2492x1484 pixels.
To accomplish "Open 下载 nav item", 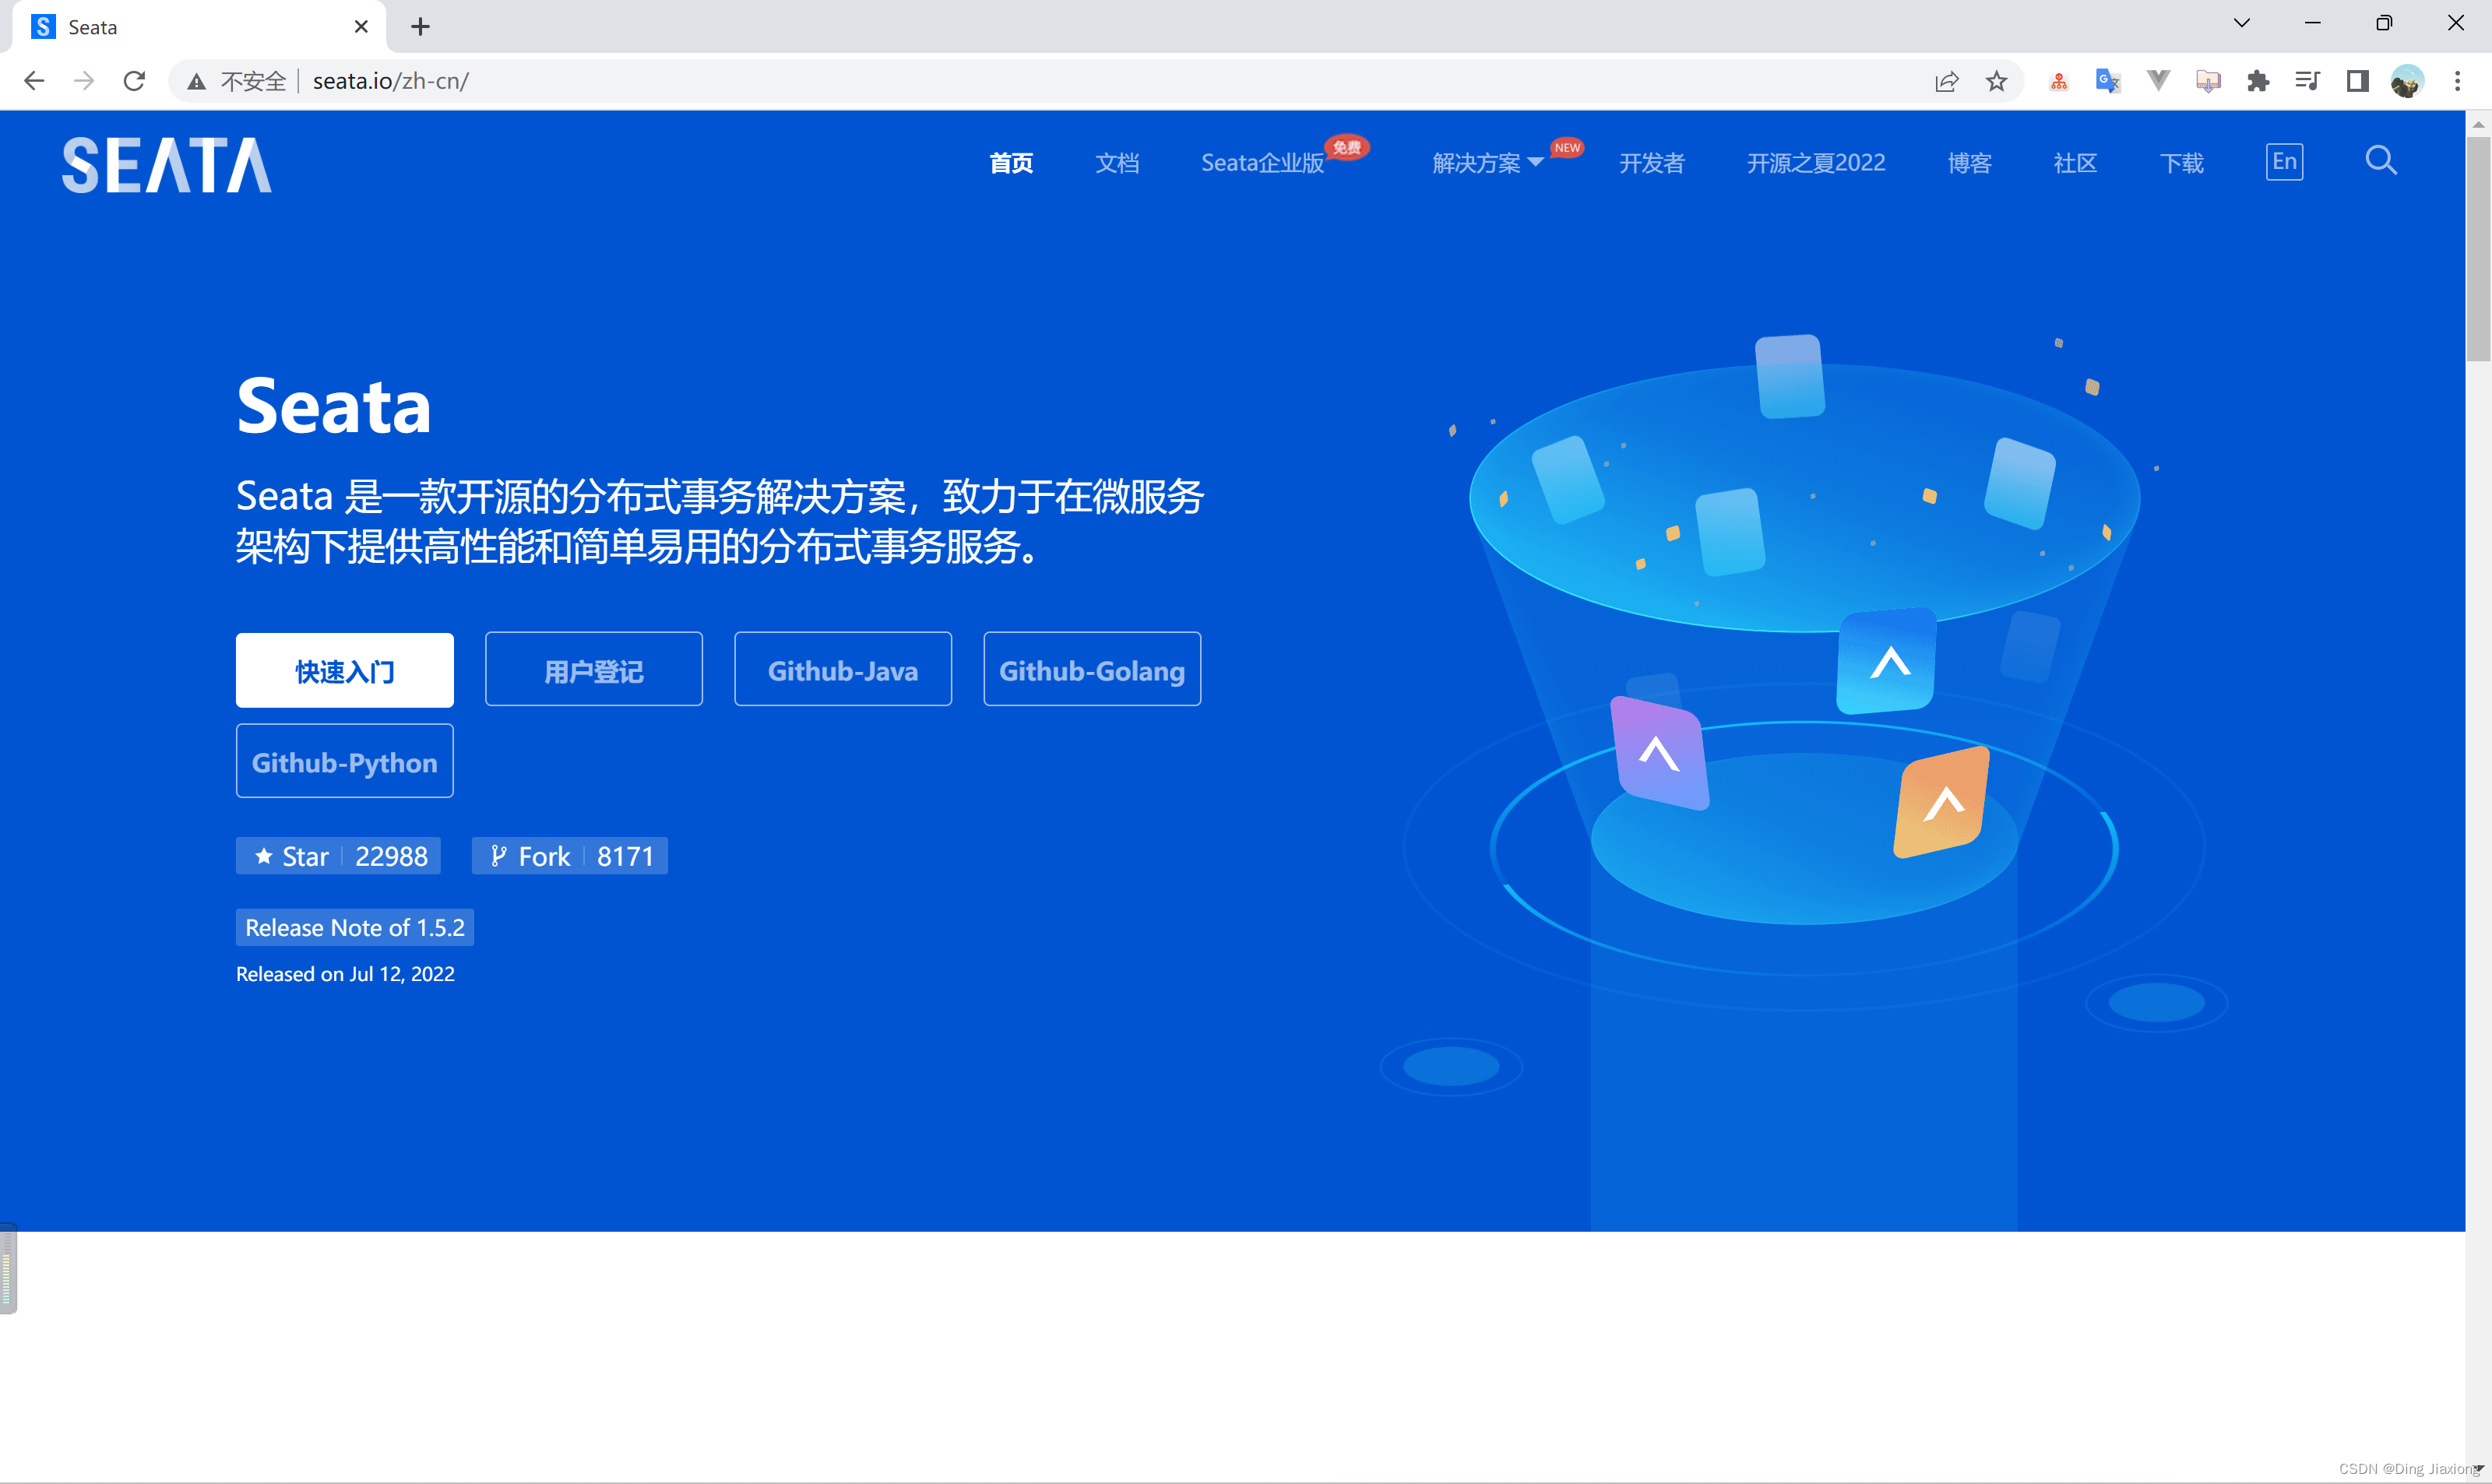I will (2182, 163).
